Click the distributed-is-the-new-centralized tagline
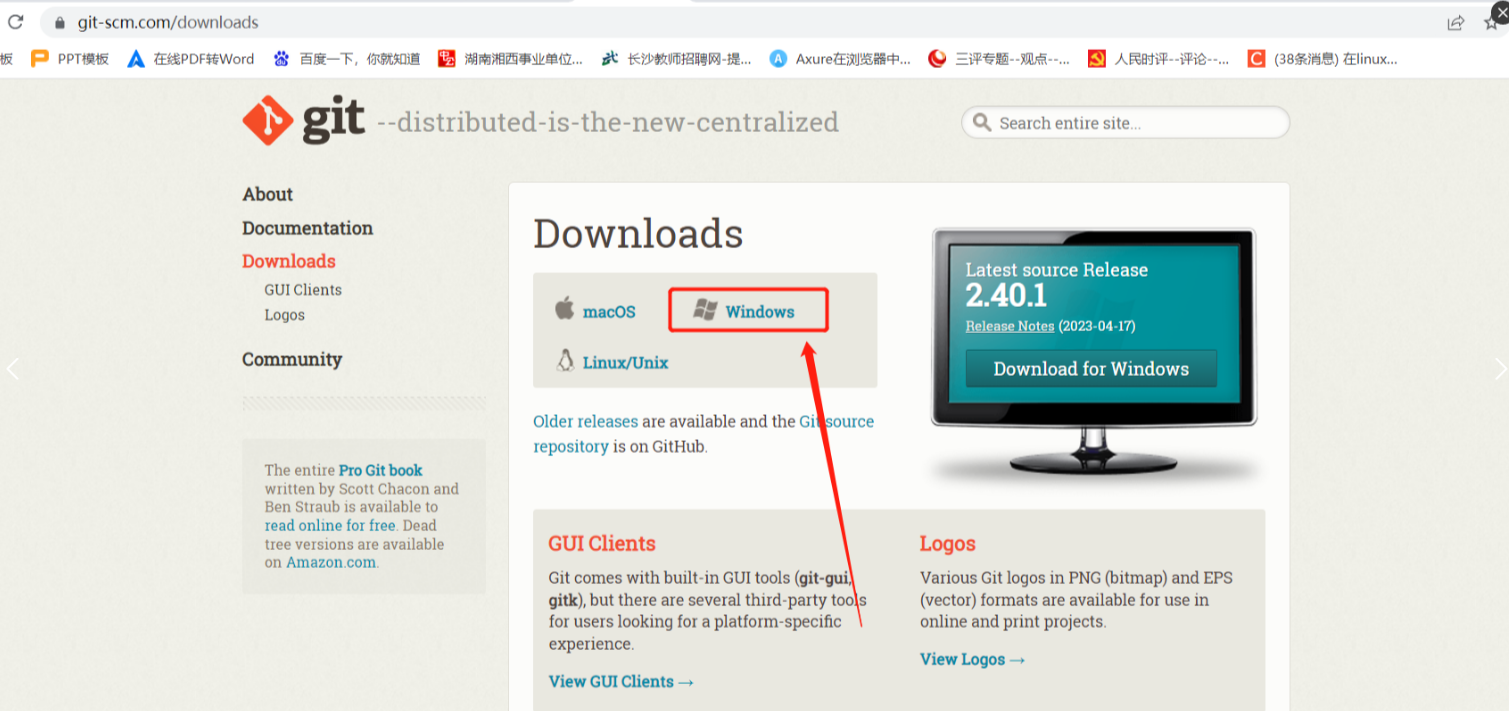The image size is (1509, 711). click(x=608, y=123)
